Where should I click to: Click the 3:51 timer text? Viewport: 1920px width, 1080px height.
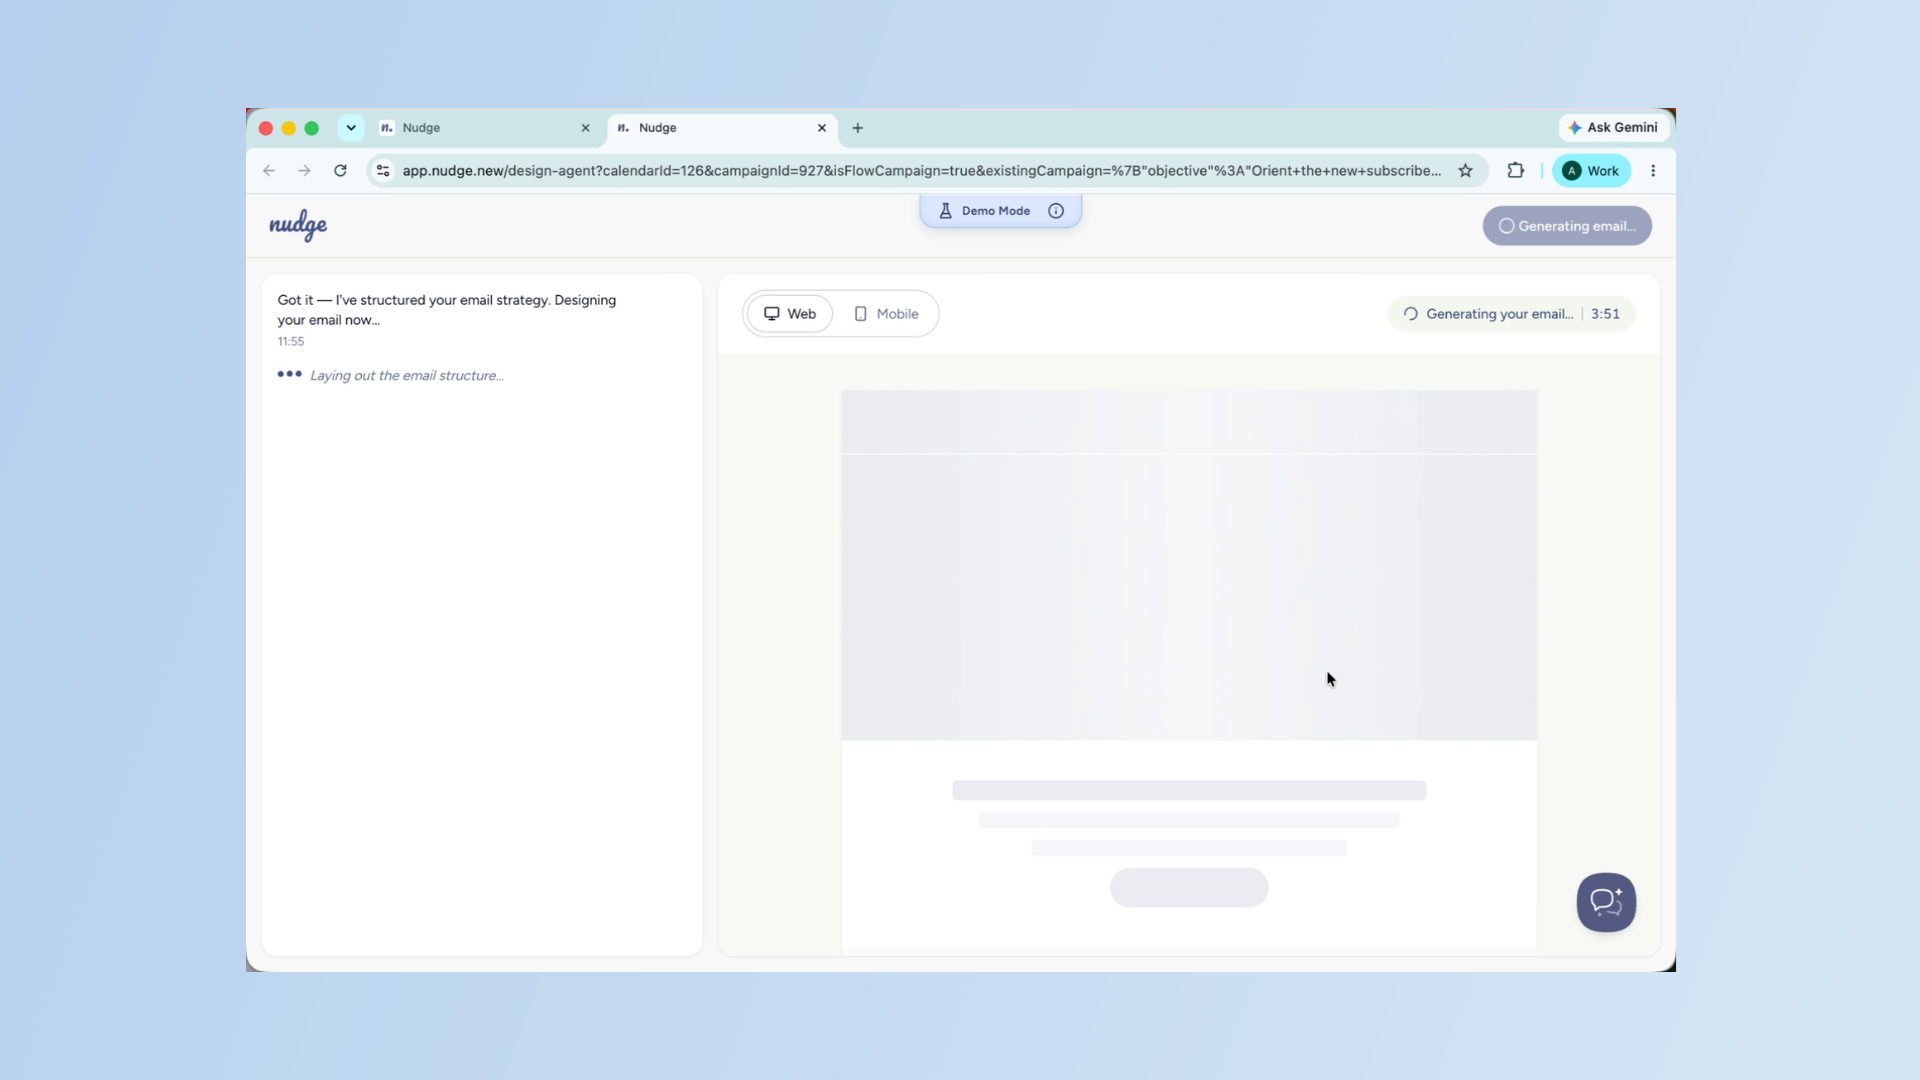(1605, 314)
